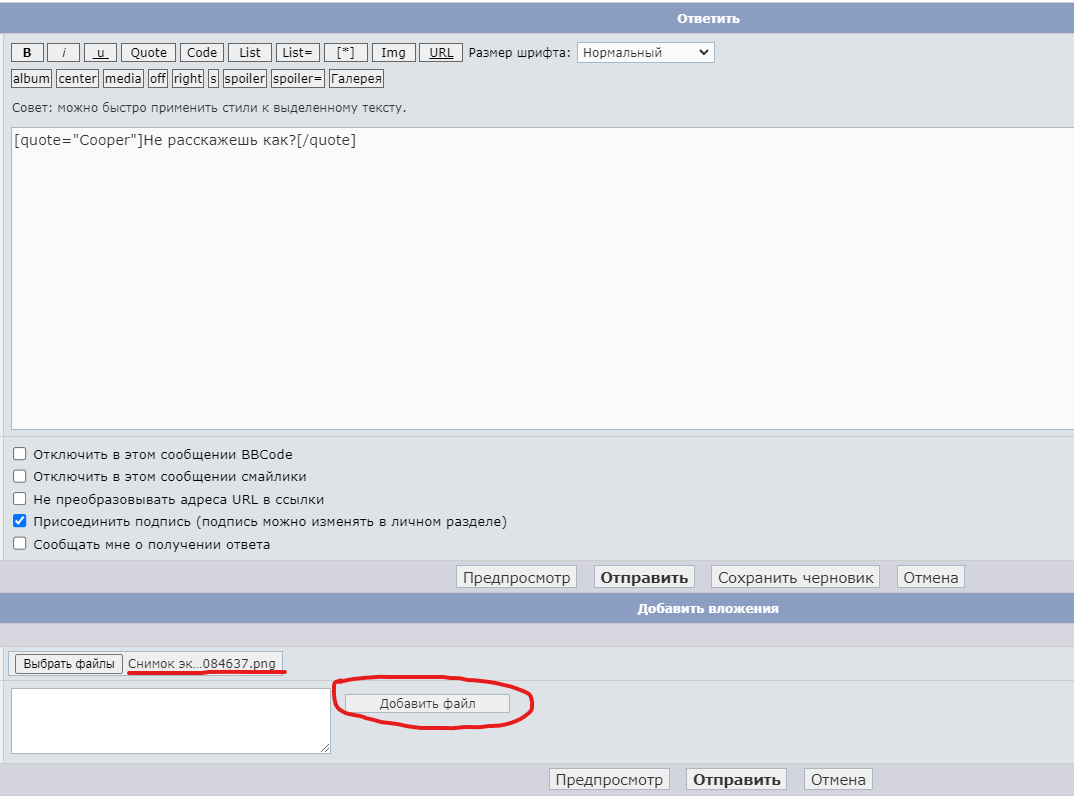Apply italic with the i button
The width and height of the screenshot is (1074, 802).
pyautogui.click(x=64, y=53)
